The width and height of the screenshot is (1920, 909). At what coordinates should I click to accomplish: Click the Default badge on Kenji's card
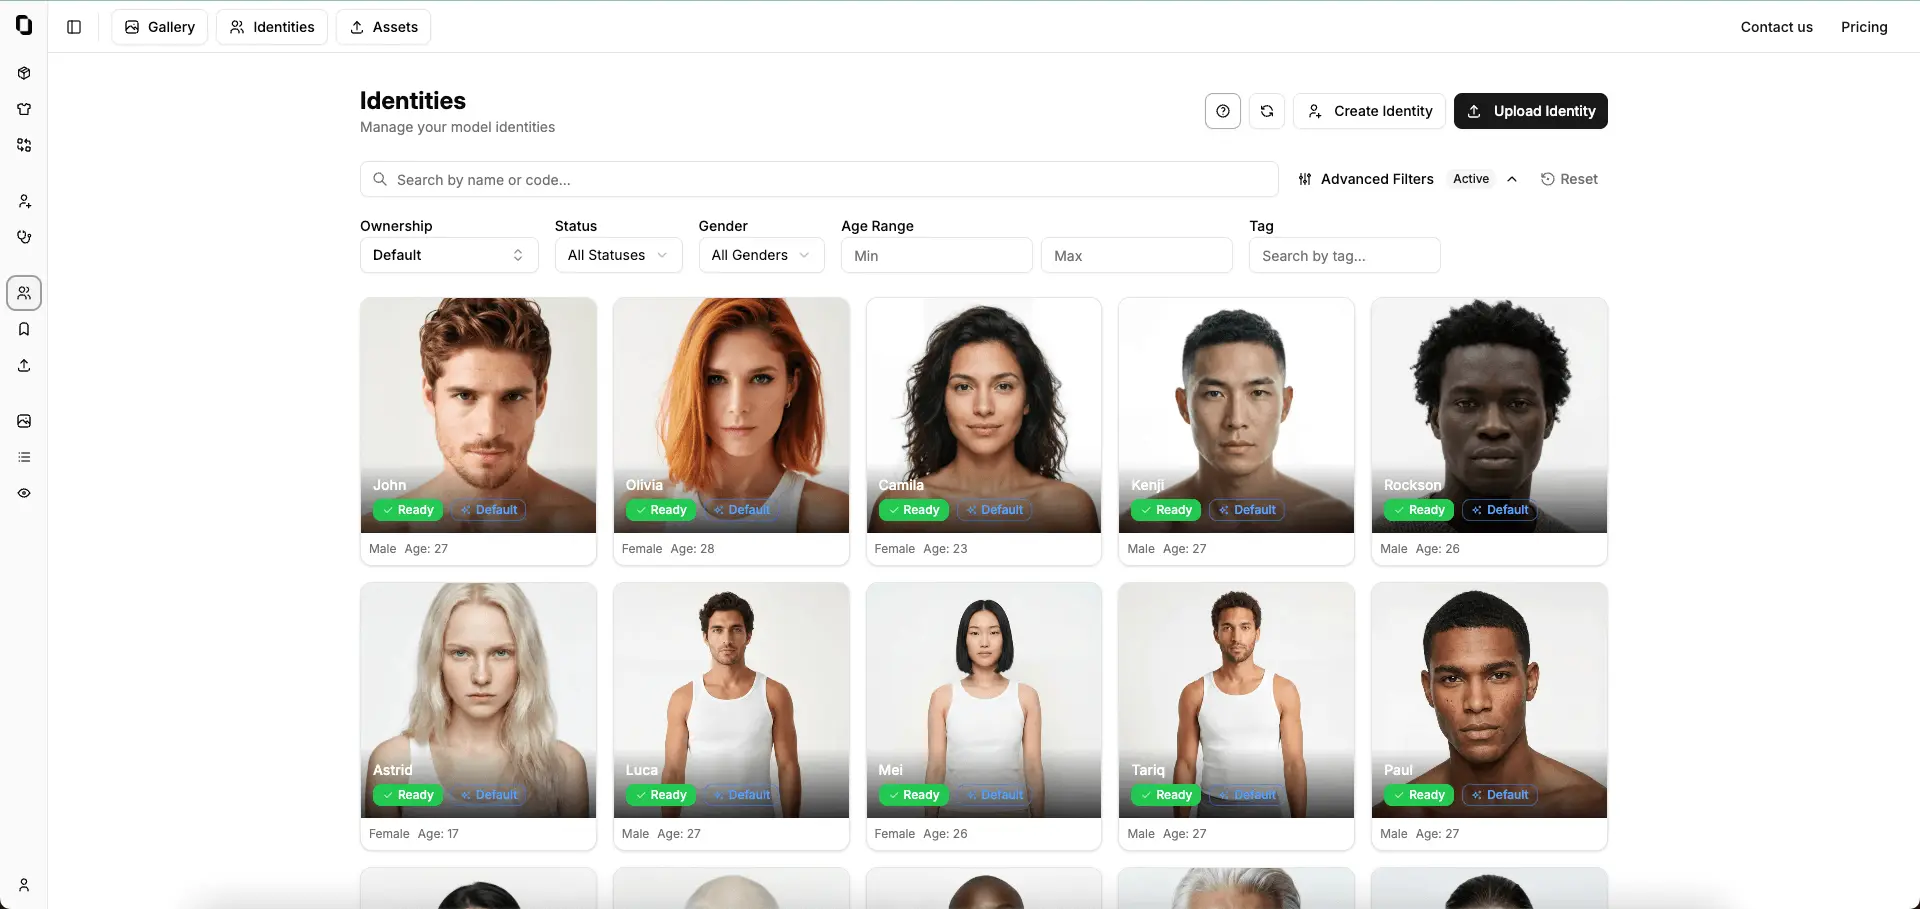1247,510
